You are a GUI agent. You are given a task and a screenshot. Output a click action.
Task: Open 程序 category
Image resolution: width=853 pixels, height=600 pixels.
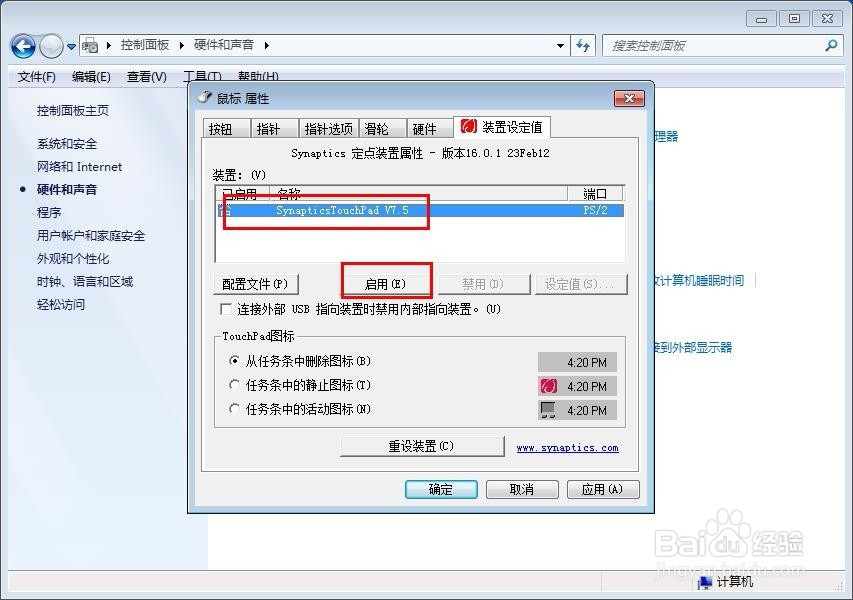pyautogui.click(x=49, y=212)
